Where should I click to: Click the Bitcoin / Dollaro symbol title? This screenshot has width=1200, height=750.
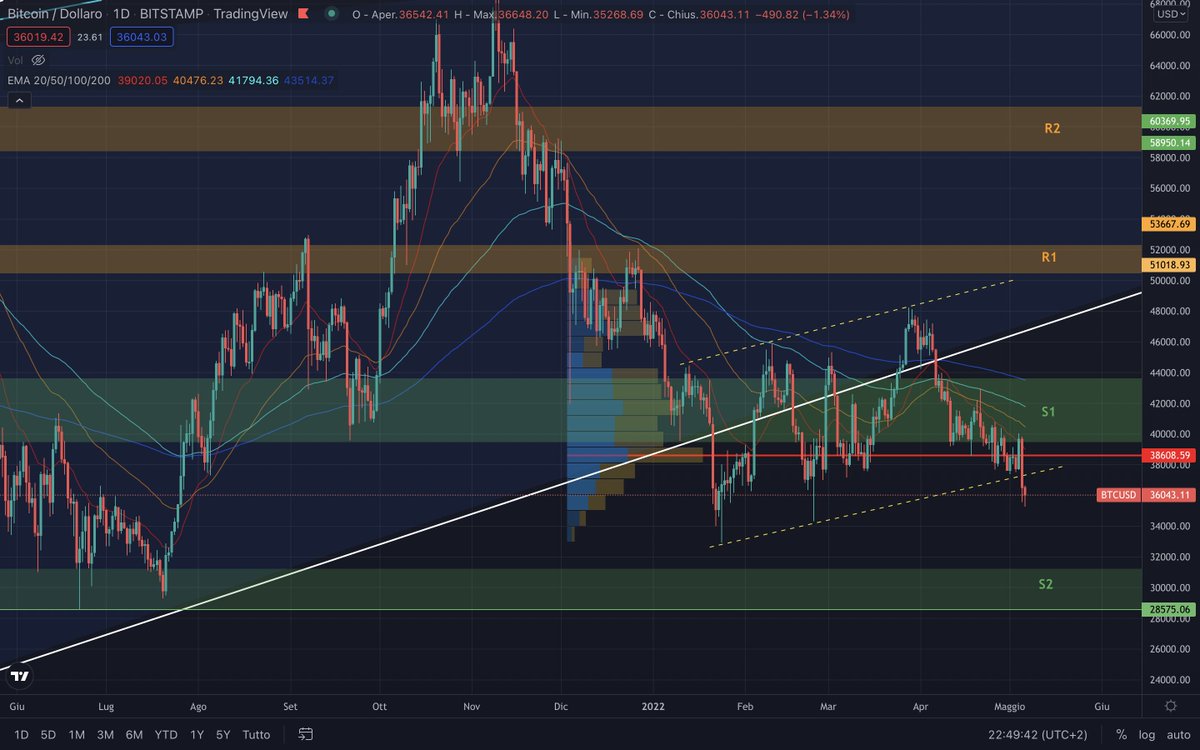coord(54,14)
